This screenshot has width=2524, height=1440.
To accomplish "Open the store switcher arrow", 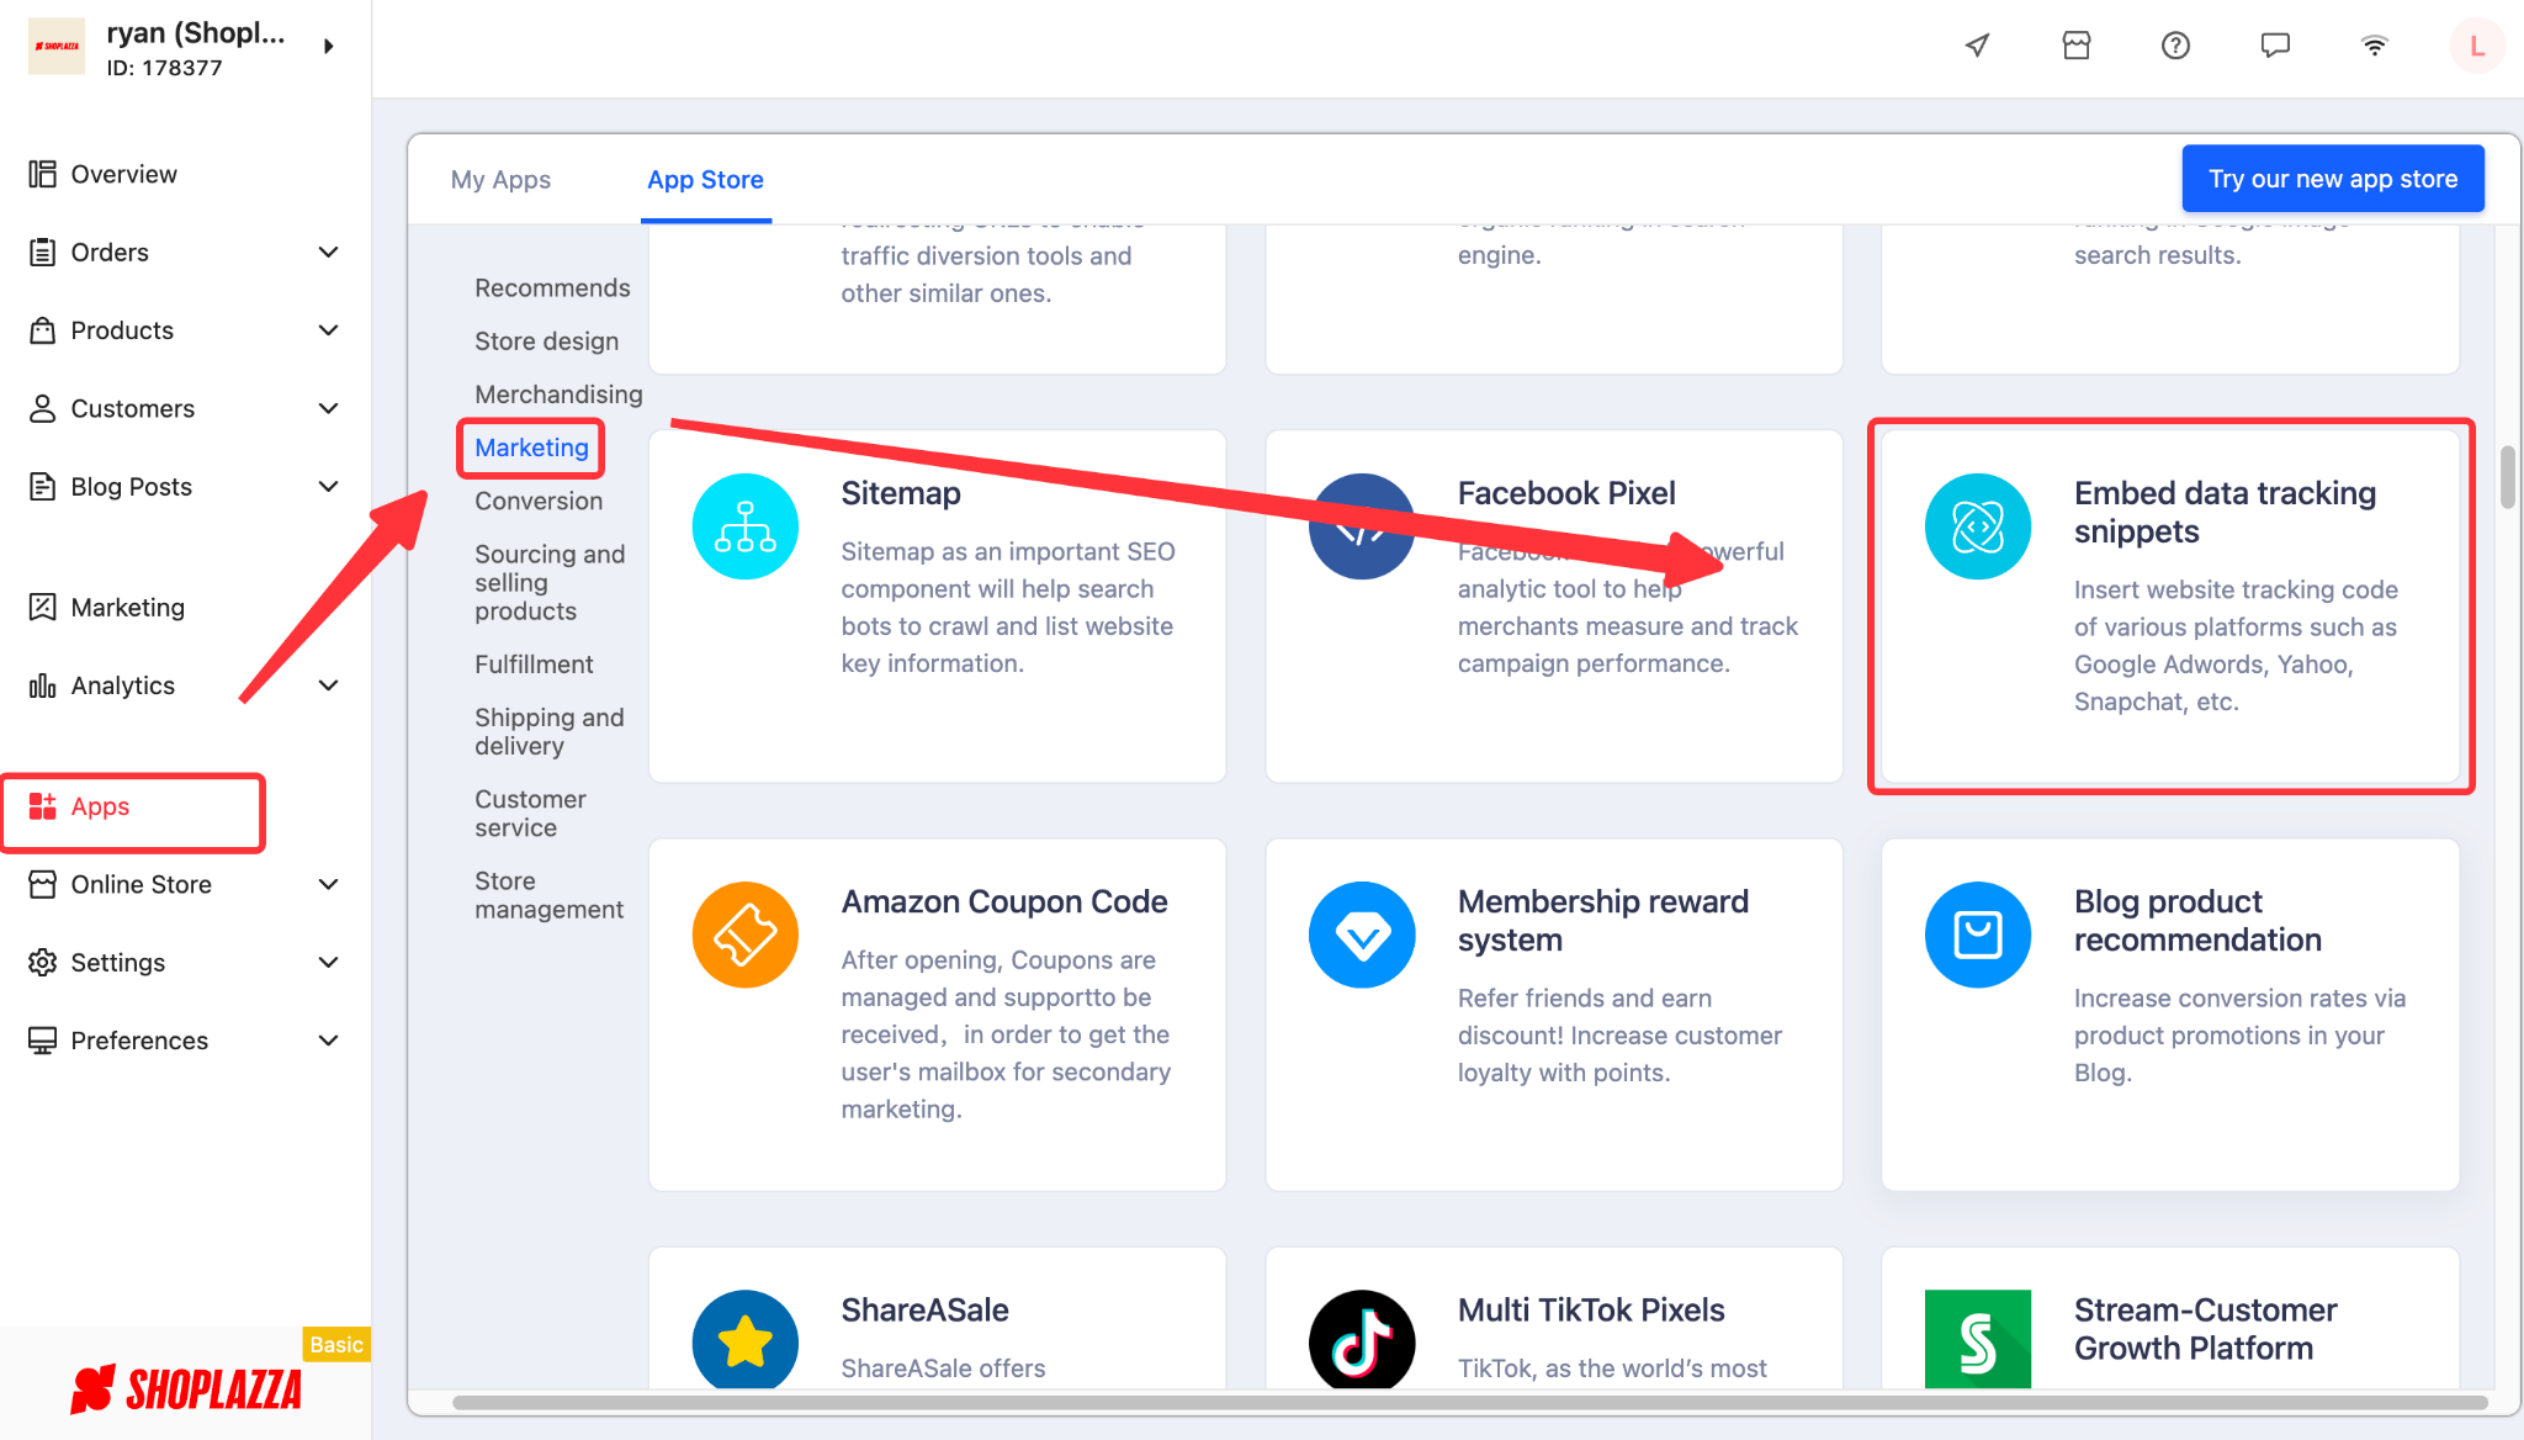I will pyautogui.click(x=328, y=46).
